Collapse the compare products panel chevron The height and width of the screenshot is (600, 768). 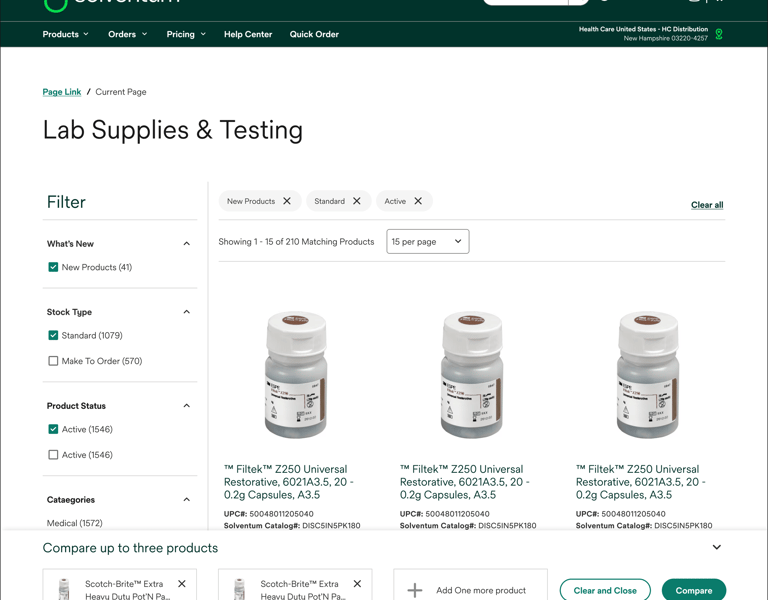coord(717,547)
